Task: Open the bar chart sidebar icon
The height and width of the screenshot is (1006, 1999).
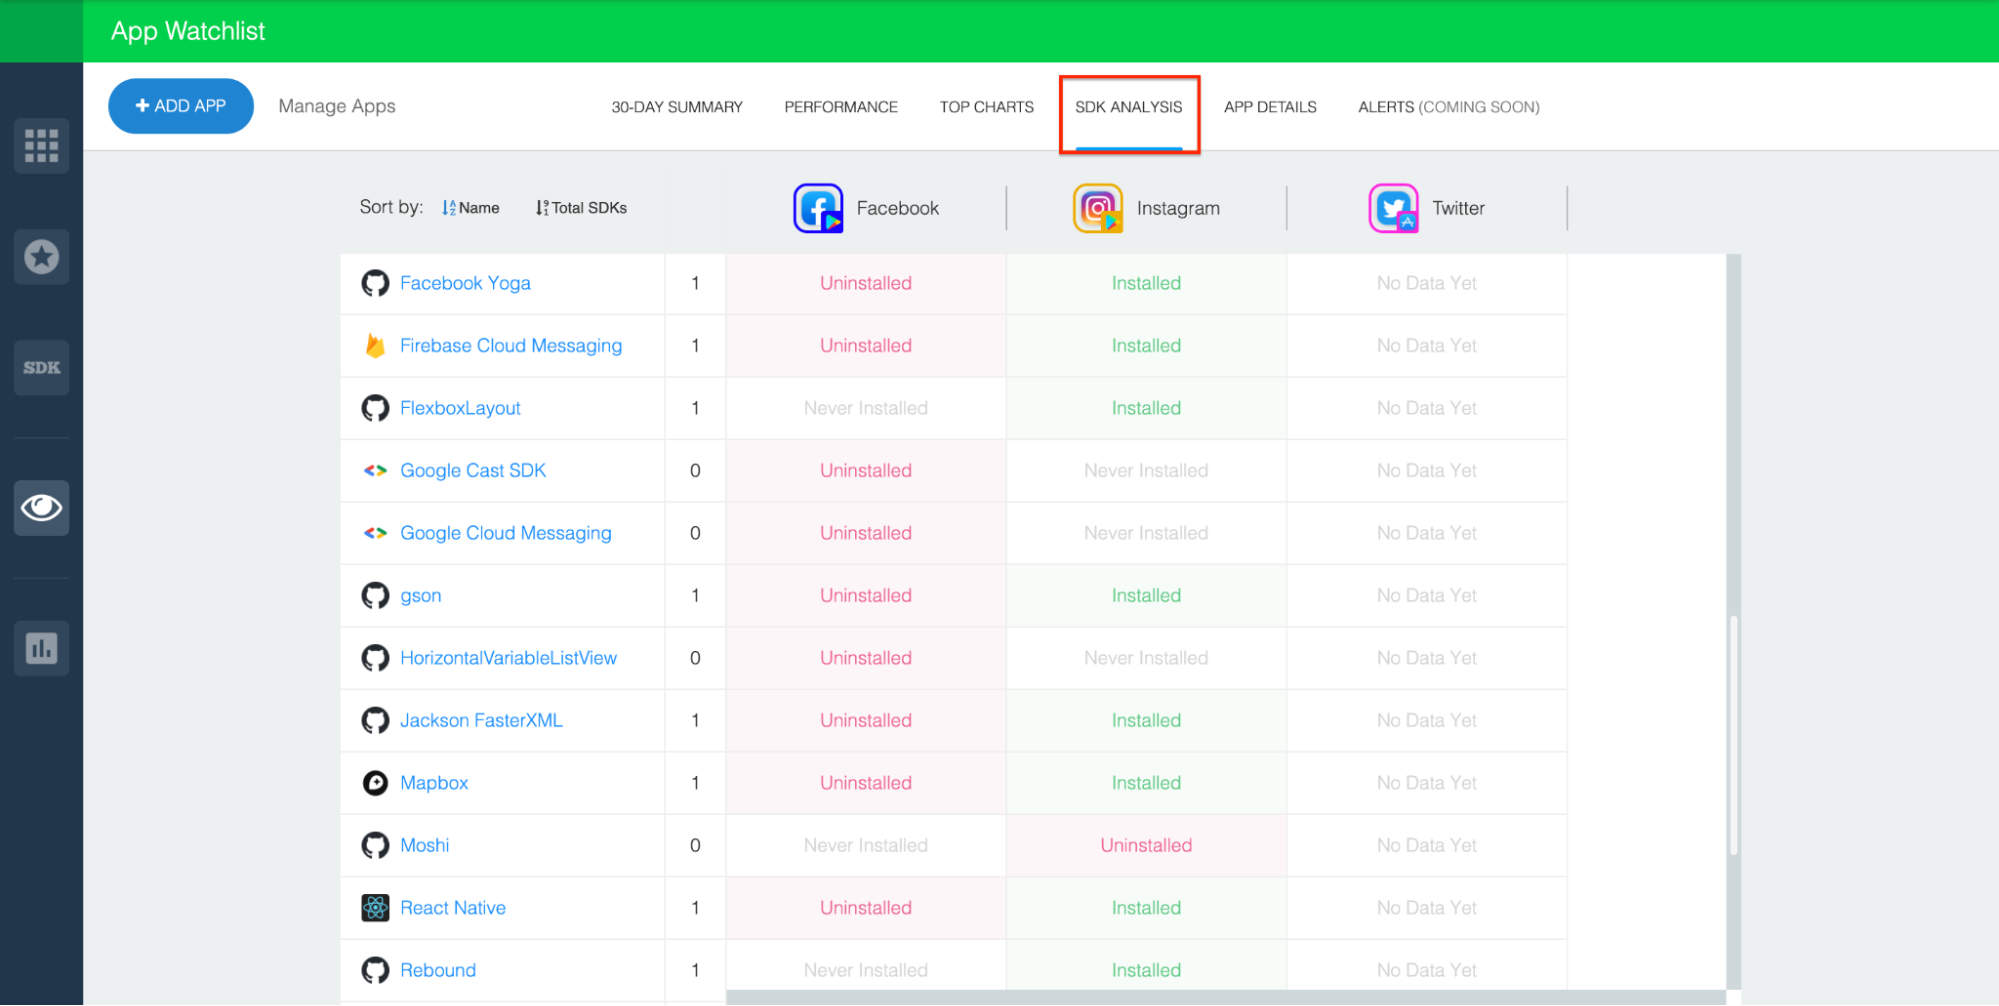Action: click(41, 648)
